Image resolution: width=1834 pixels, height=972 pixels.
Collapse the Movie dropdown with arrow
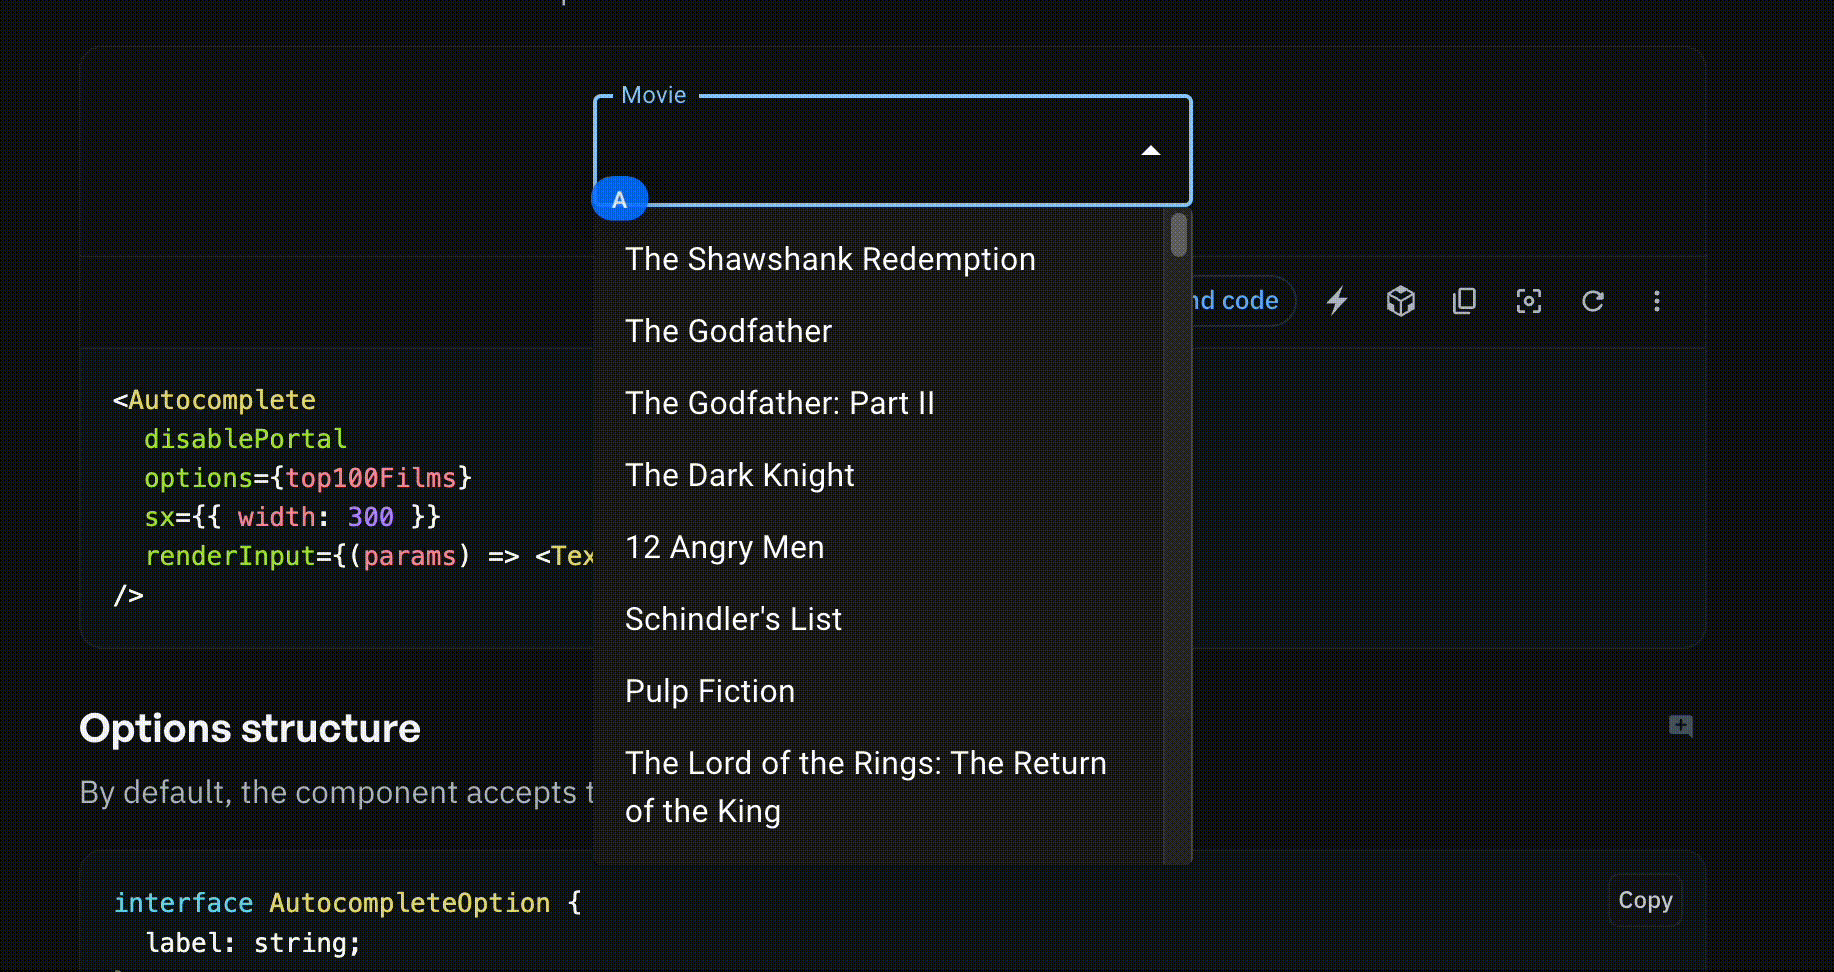click(x=1151, y=151)
